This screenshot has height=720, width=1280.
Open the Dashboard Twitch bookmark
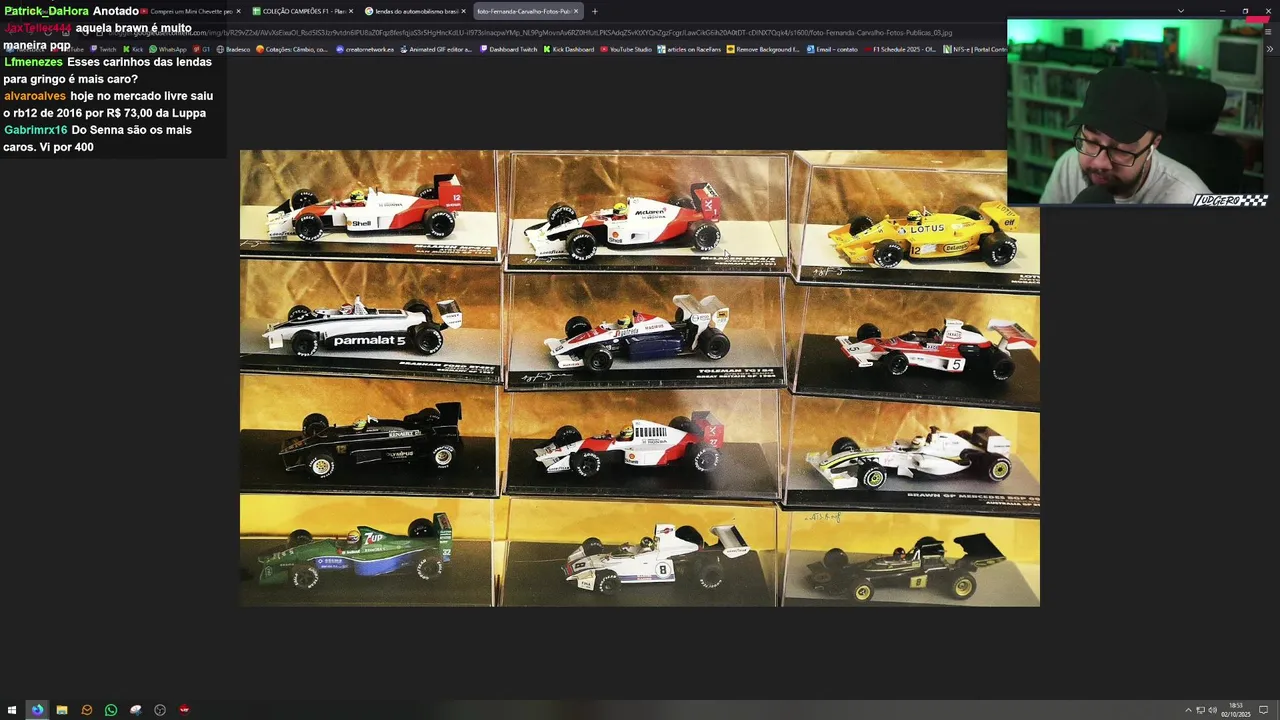tap(509, 49)
